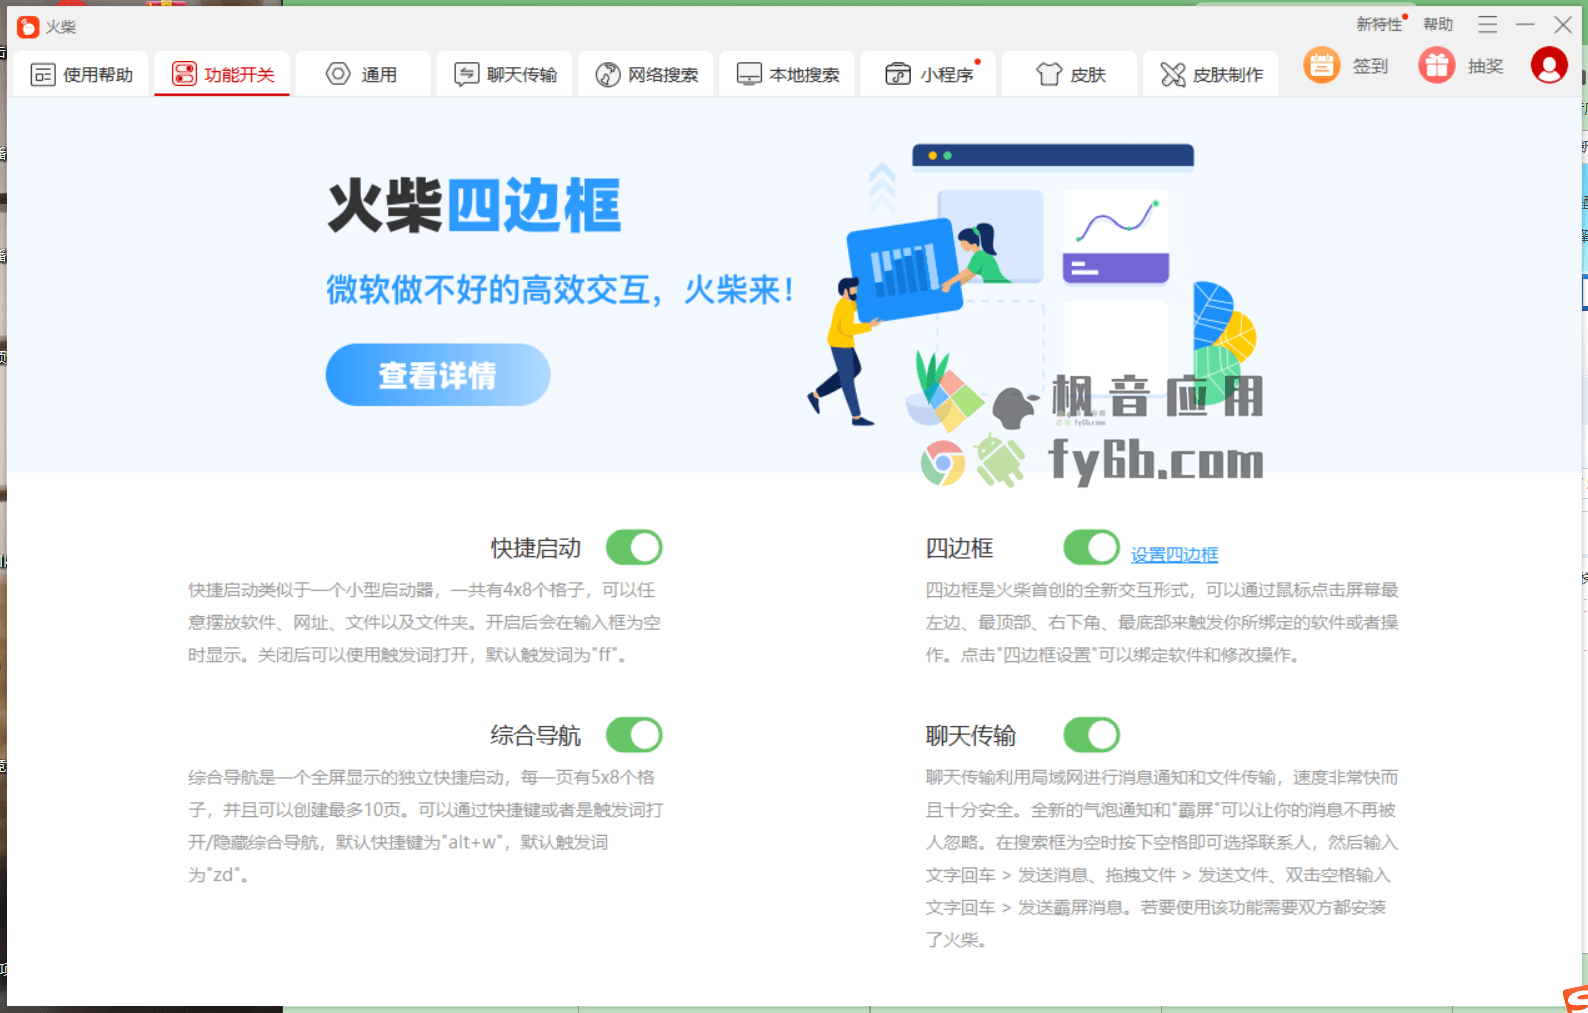Open 新特性 in the title bar
The height and width of the screenshot is (1013, 1588).
pos(1379,25)
